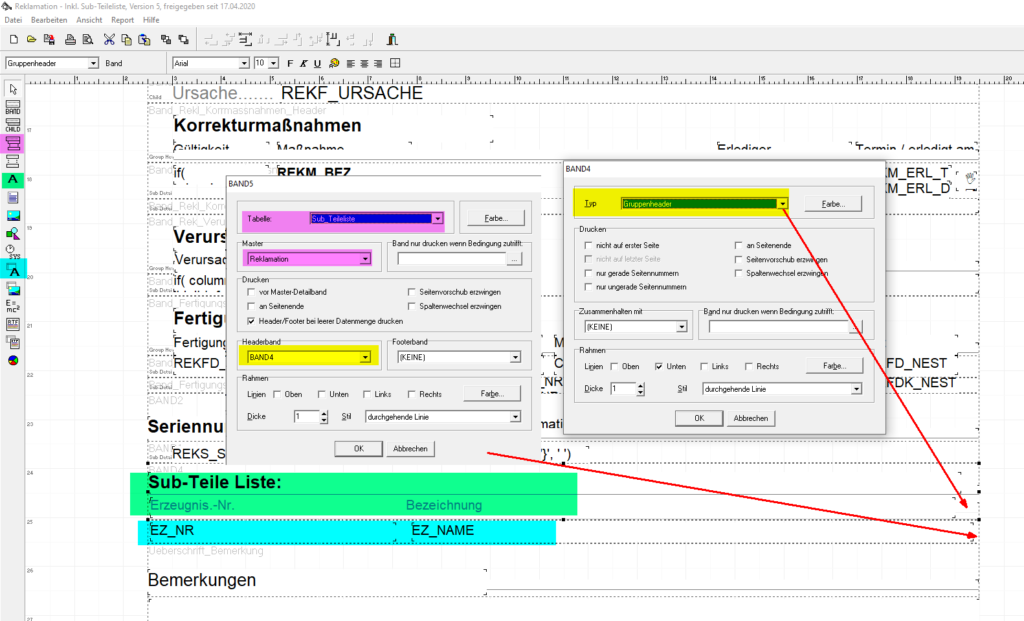The image size is (1024, 621).
Task: Open the Typ dropdown Gruppenheader in BAND4
Action: coord(782,204)
